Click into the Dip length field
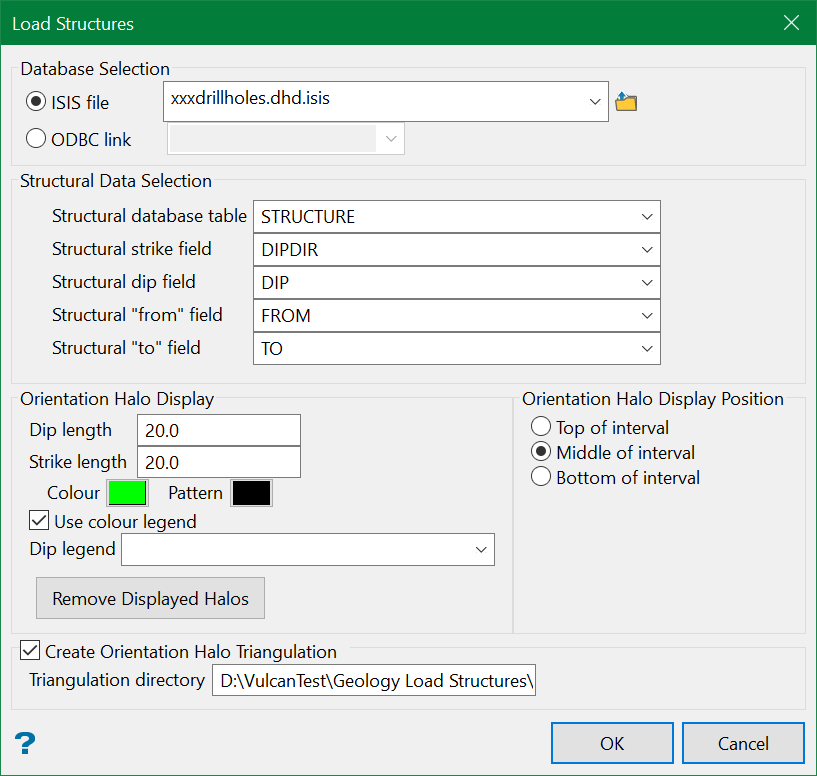Viewport: 817px width, 776px height. pyautogui.click(x=218, y=430)
